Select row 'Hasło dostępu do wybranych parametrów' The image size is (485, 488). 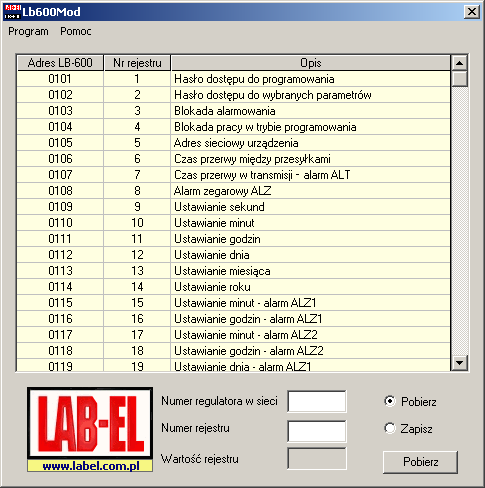(233, 95)
